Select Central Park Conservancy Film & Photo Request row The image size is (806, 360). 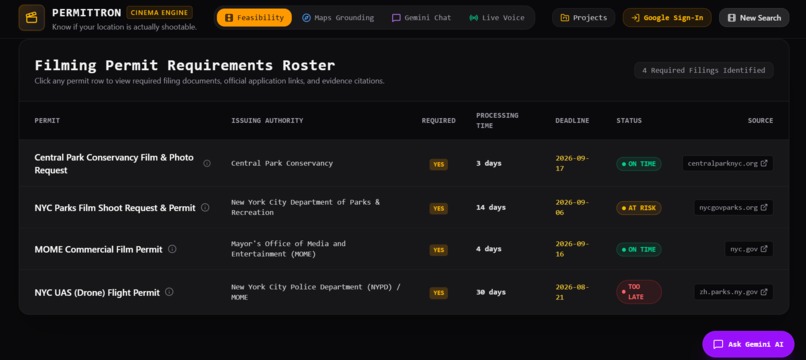coord(404,163)
